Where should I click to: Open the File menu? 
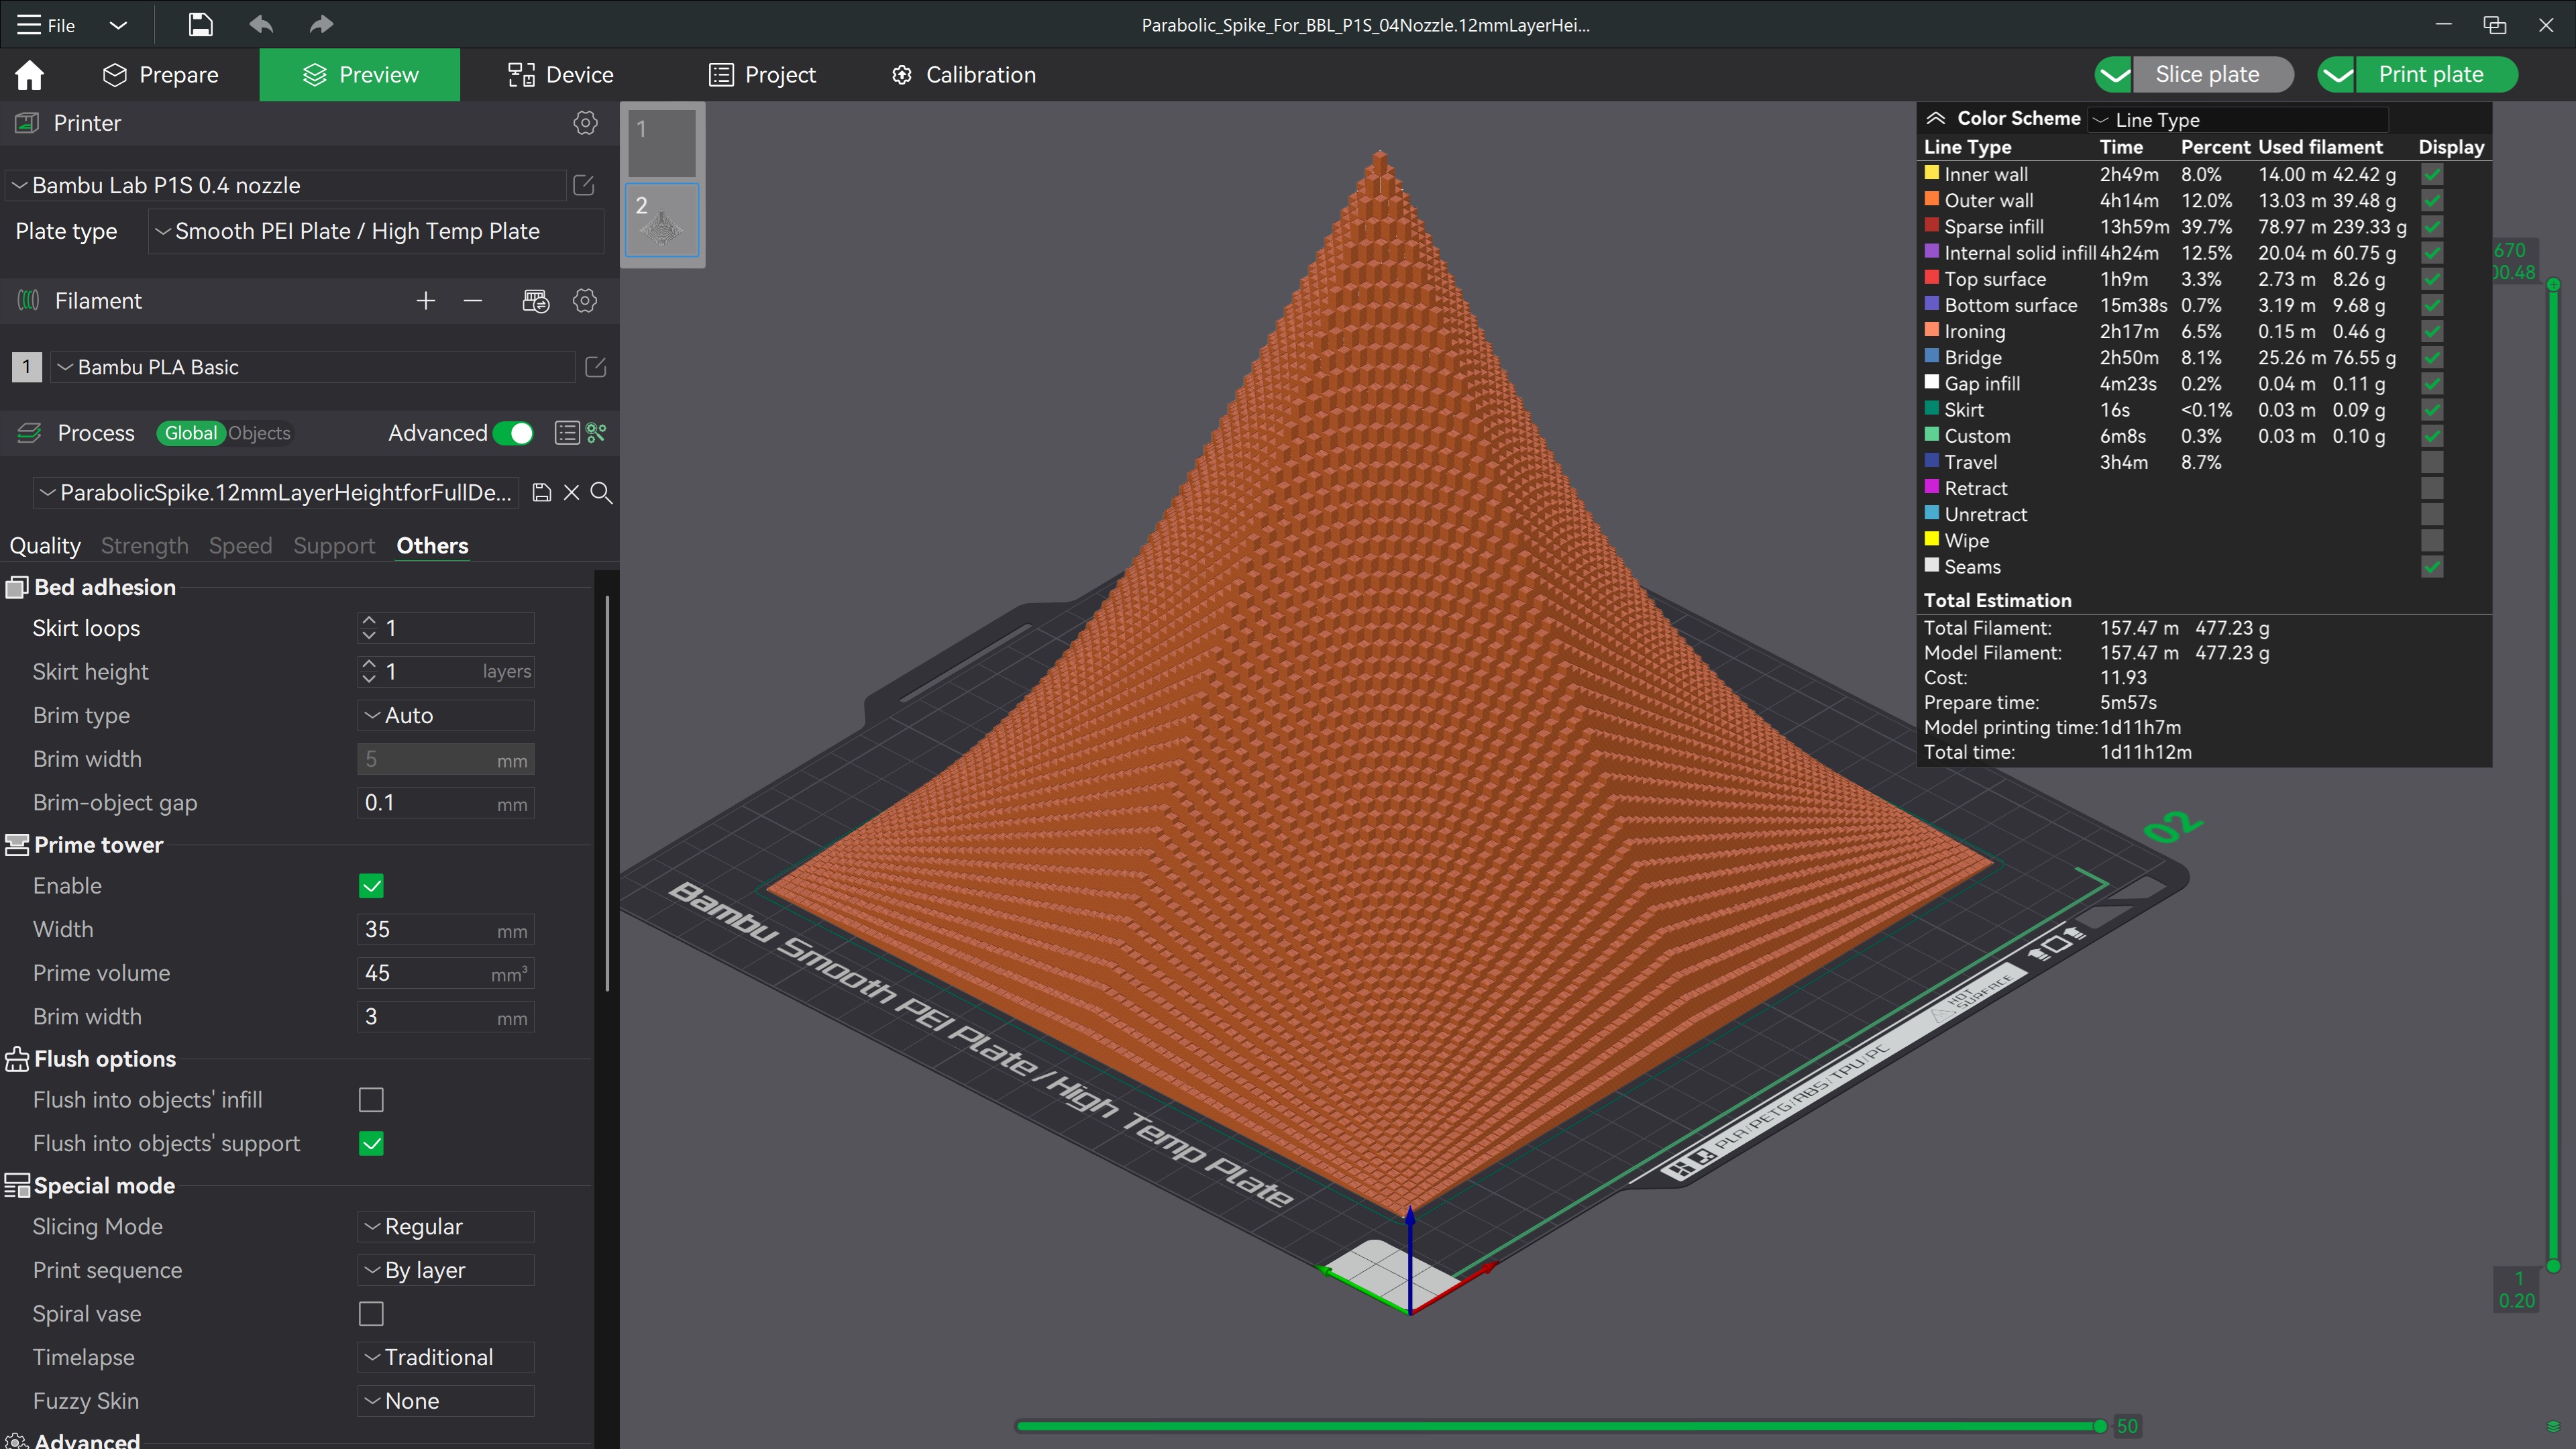[47, 25]
